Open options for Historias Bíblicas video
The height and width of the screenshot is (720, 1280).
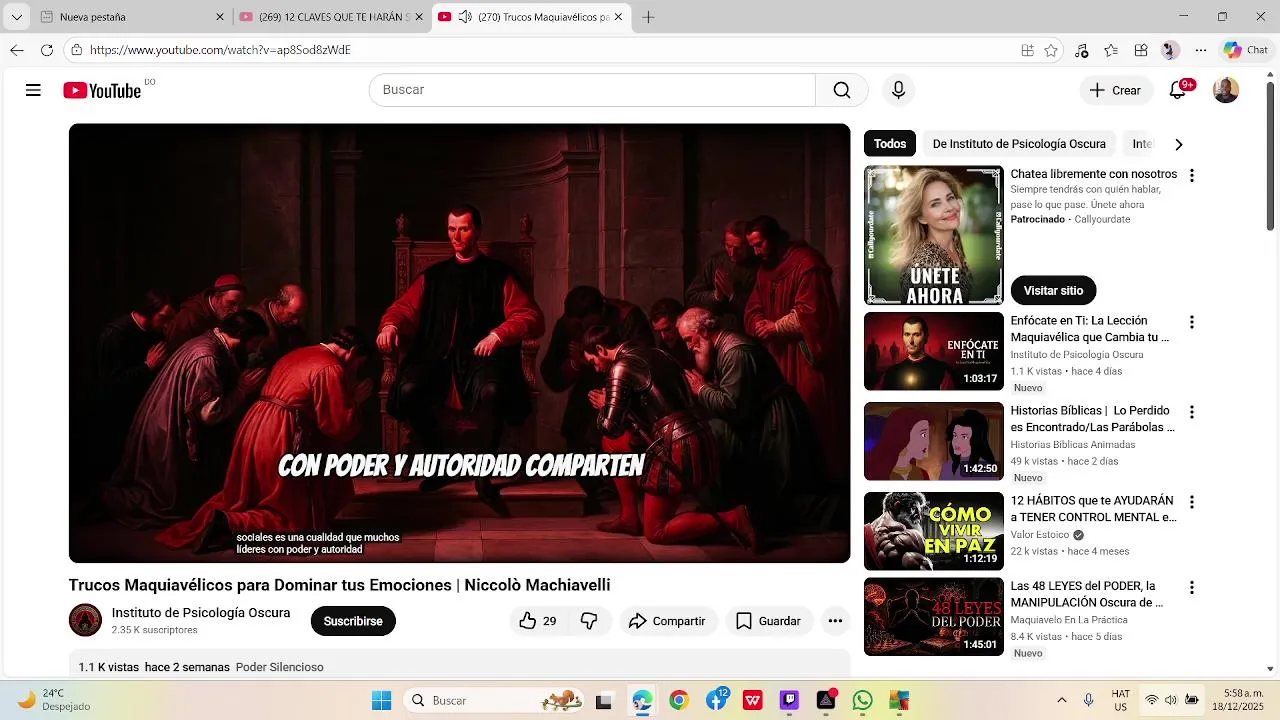[x=1191, y=412]
